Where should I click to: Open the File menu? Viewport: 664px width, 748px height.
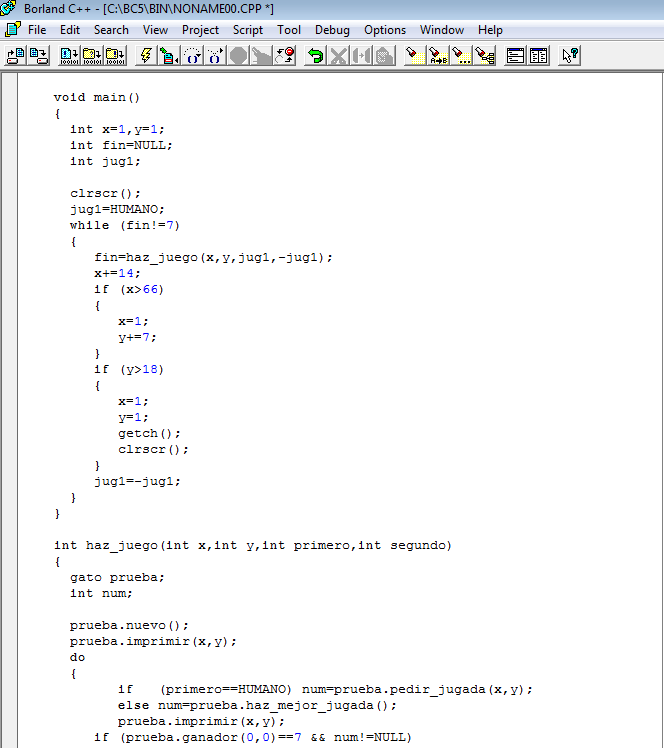click(x=37, y=30)
